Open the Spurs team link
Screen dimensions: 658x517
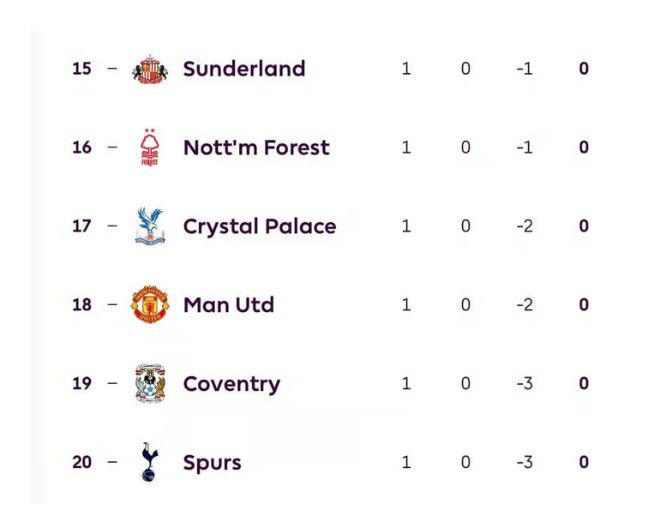pyautogui.click(x=212, y=463)
